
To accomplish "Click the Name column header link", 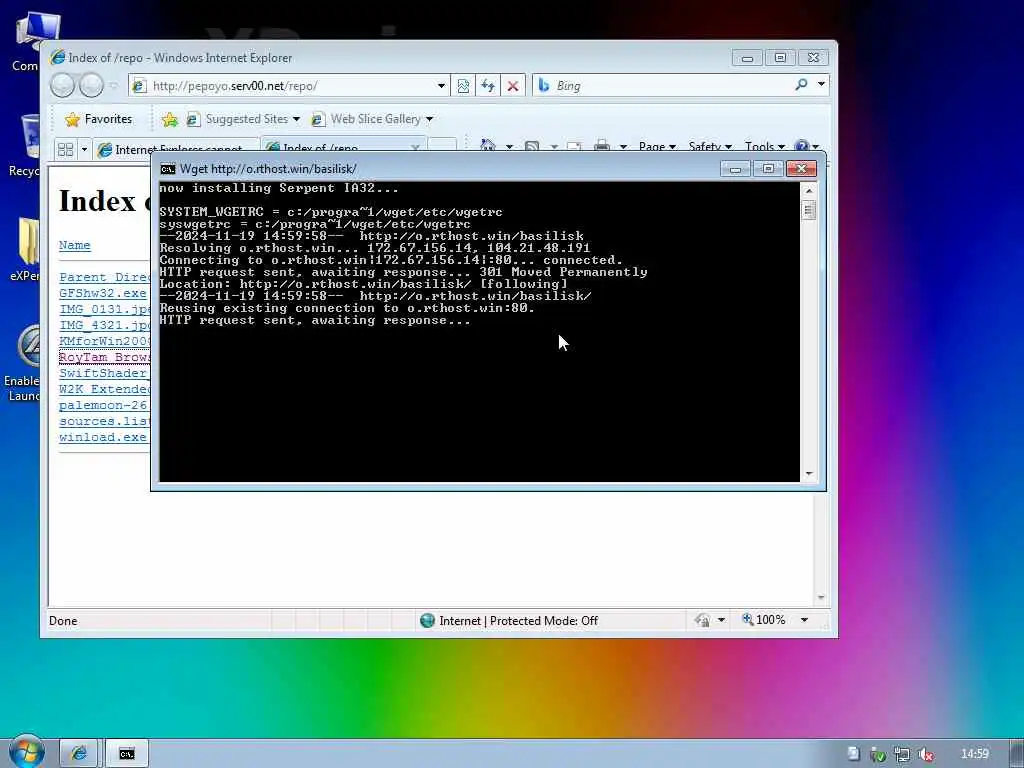I will pos(74,245).
